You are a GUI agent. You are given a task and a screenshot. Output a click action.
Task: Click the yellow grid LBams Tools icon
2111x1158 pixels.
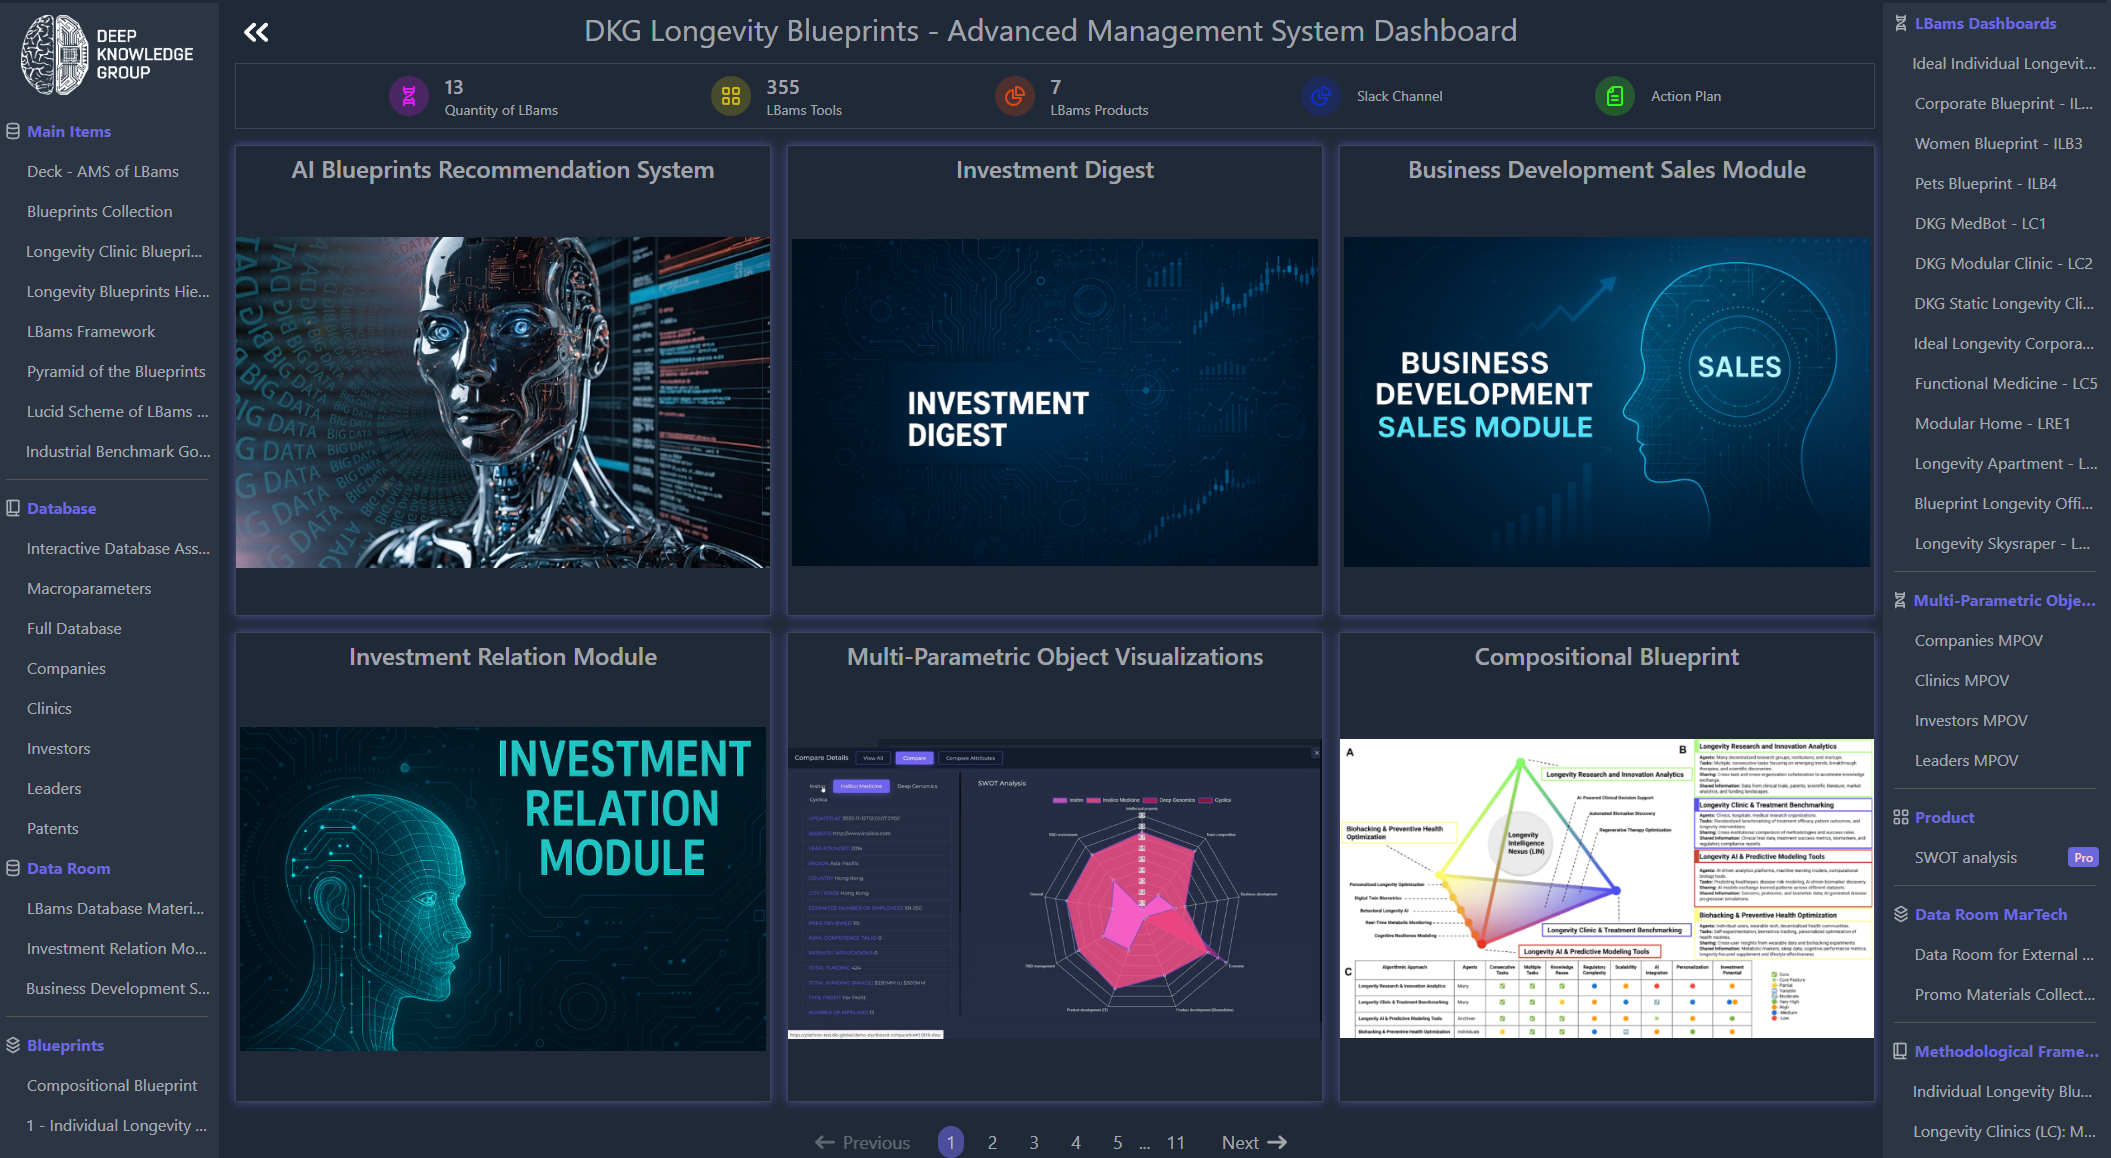pos(730,97)
